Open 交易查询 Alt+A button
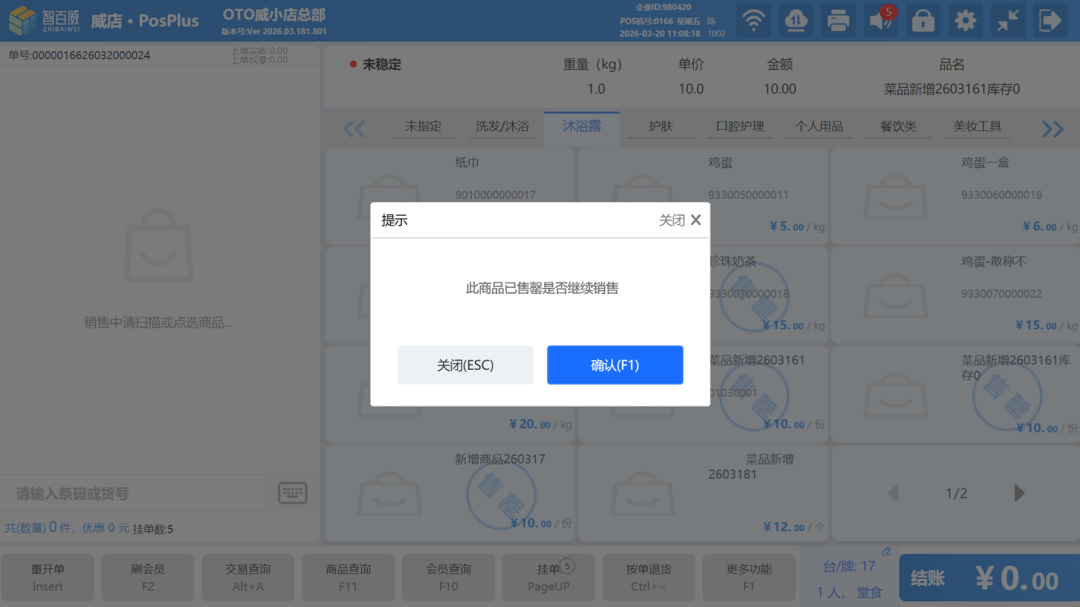The height and width of the screenshot is (607, 1080). click(x=248, y=577)
